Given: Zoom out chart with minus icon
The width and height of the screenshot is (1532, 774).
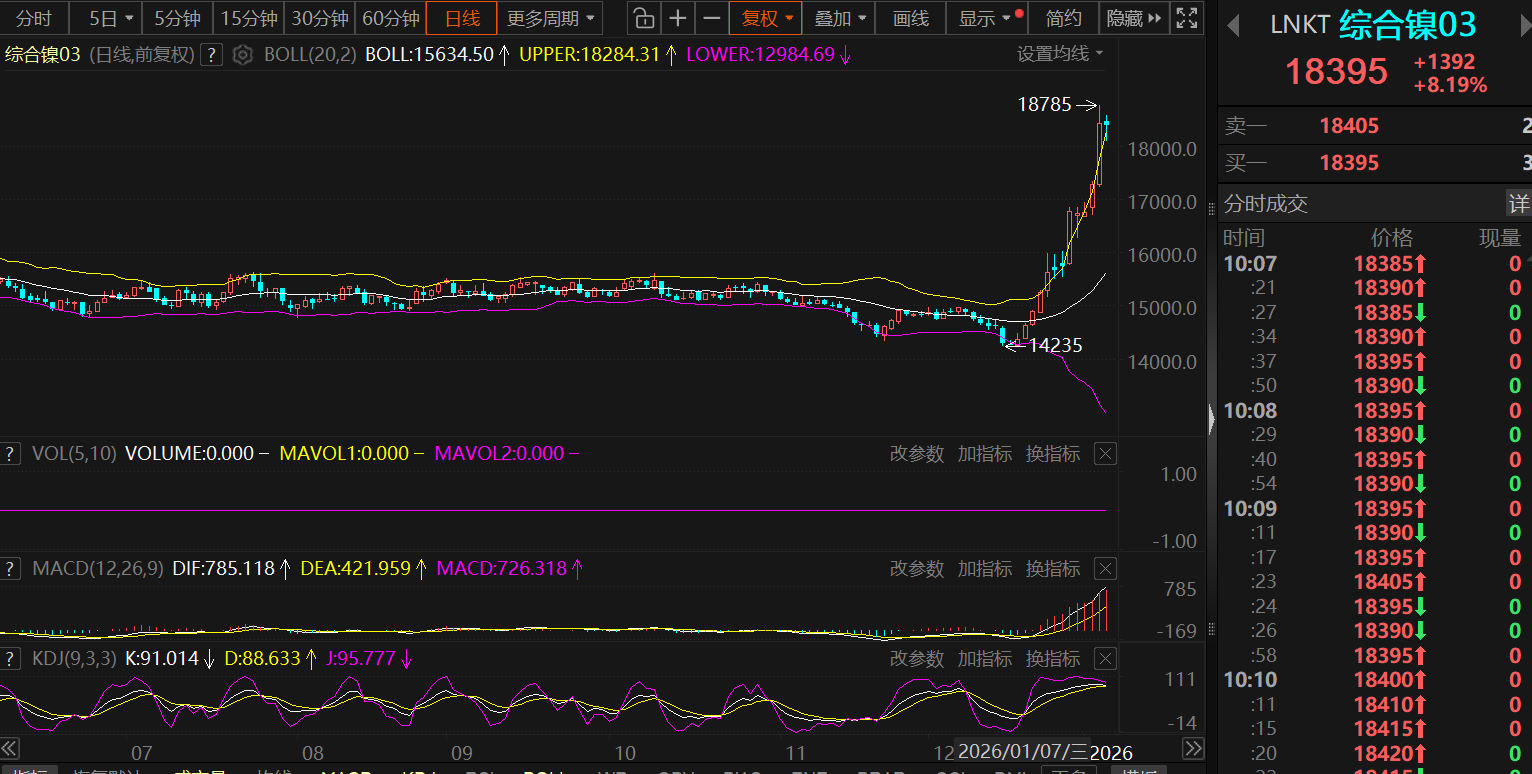Looking at the screenshot, I should click(711, 18).
